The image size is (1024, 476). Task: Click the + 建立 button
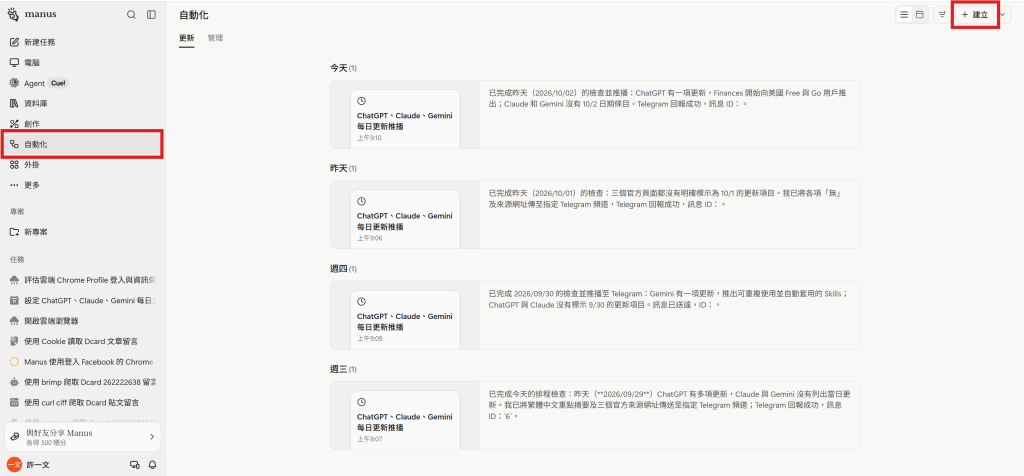click(x=976, y=14)
